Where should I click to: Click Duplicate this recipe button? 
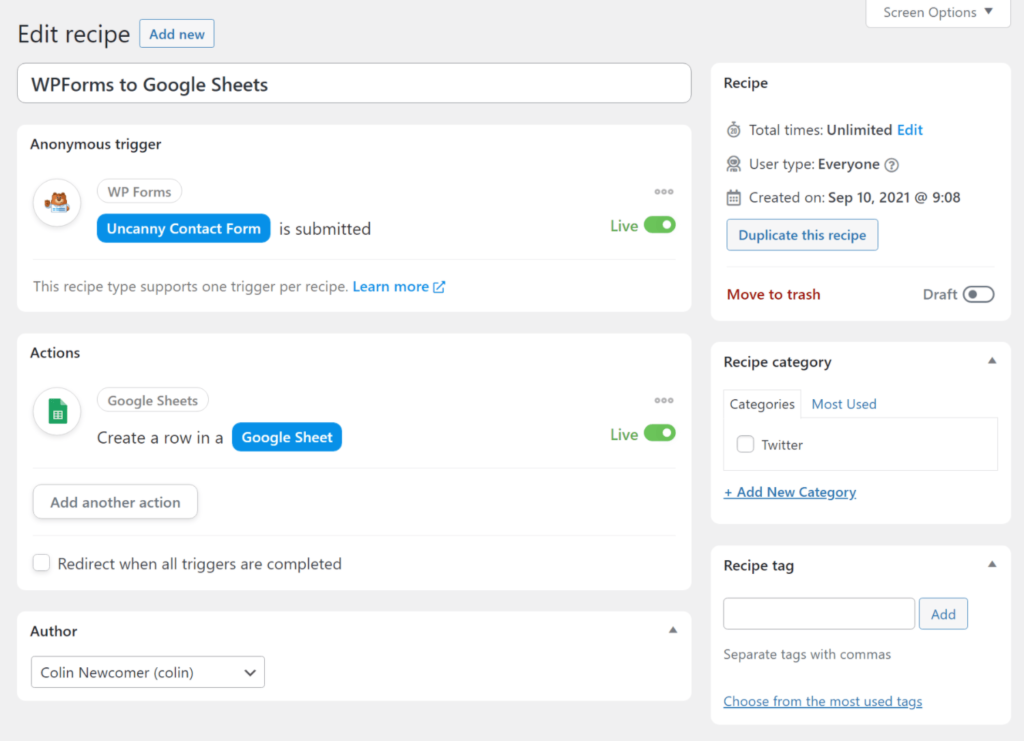coord(802,235)
